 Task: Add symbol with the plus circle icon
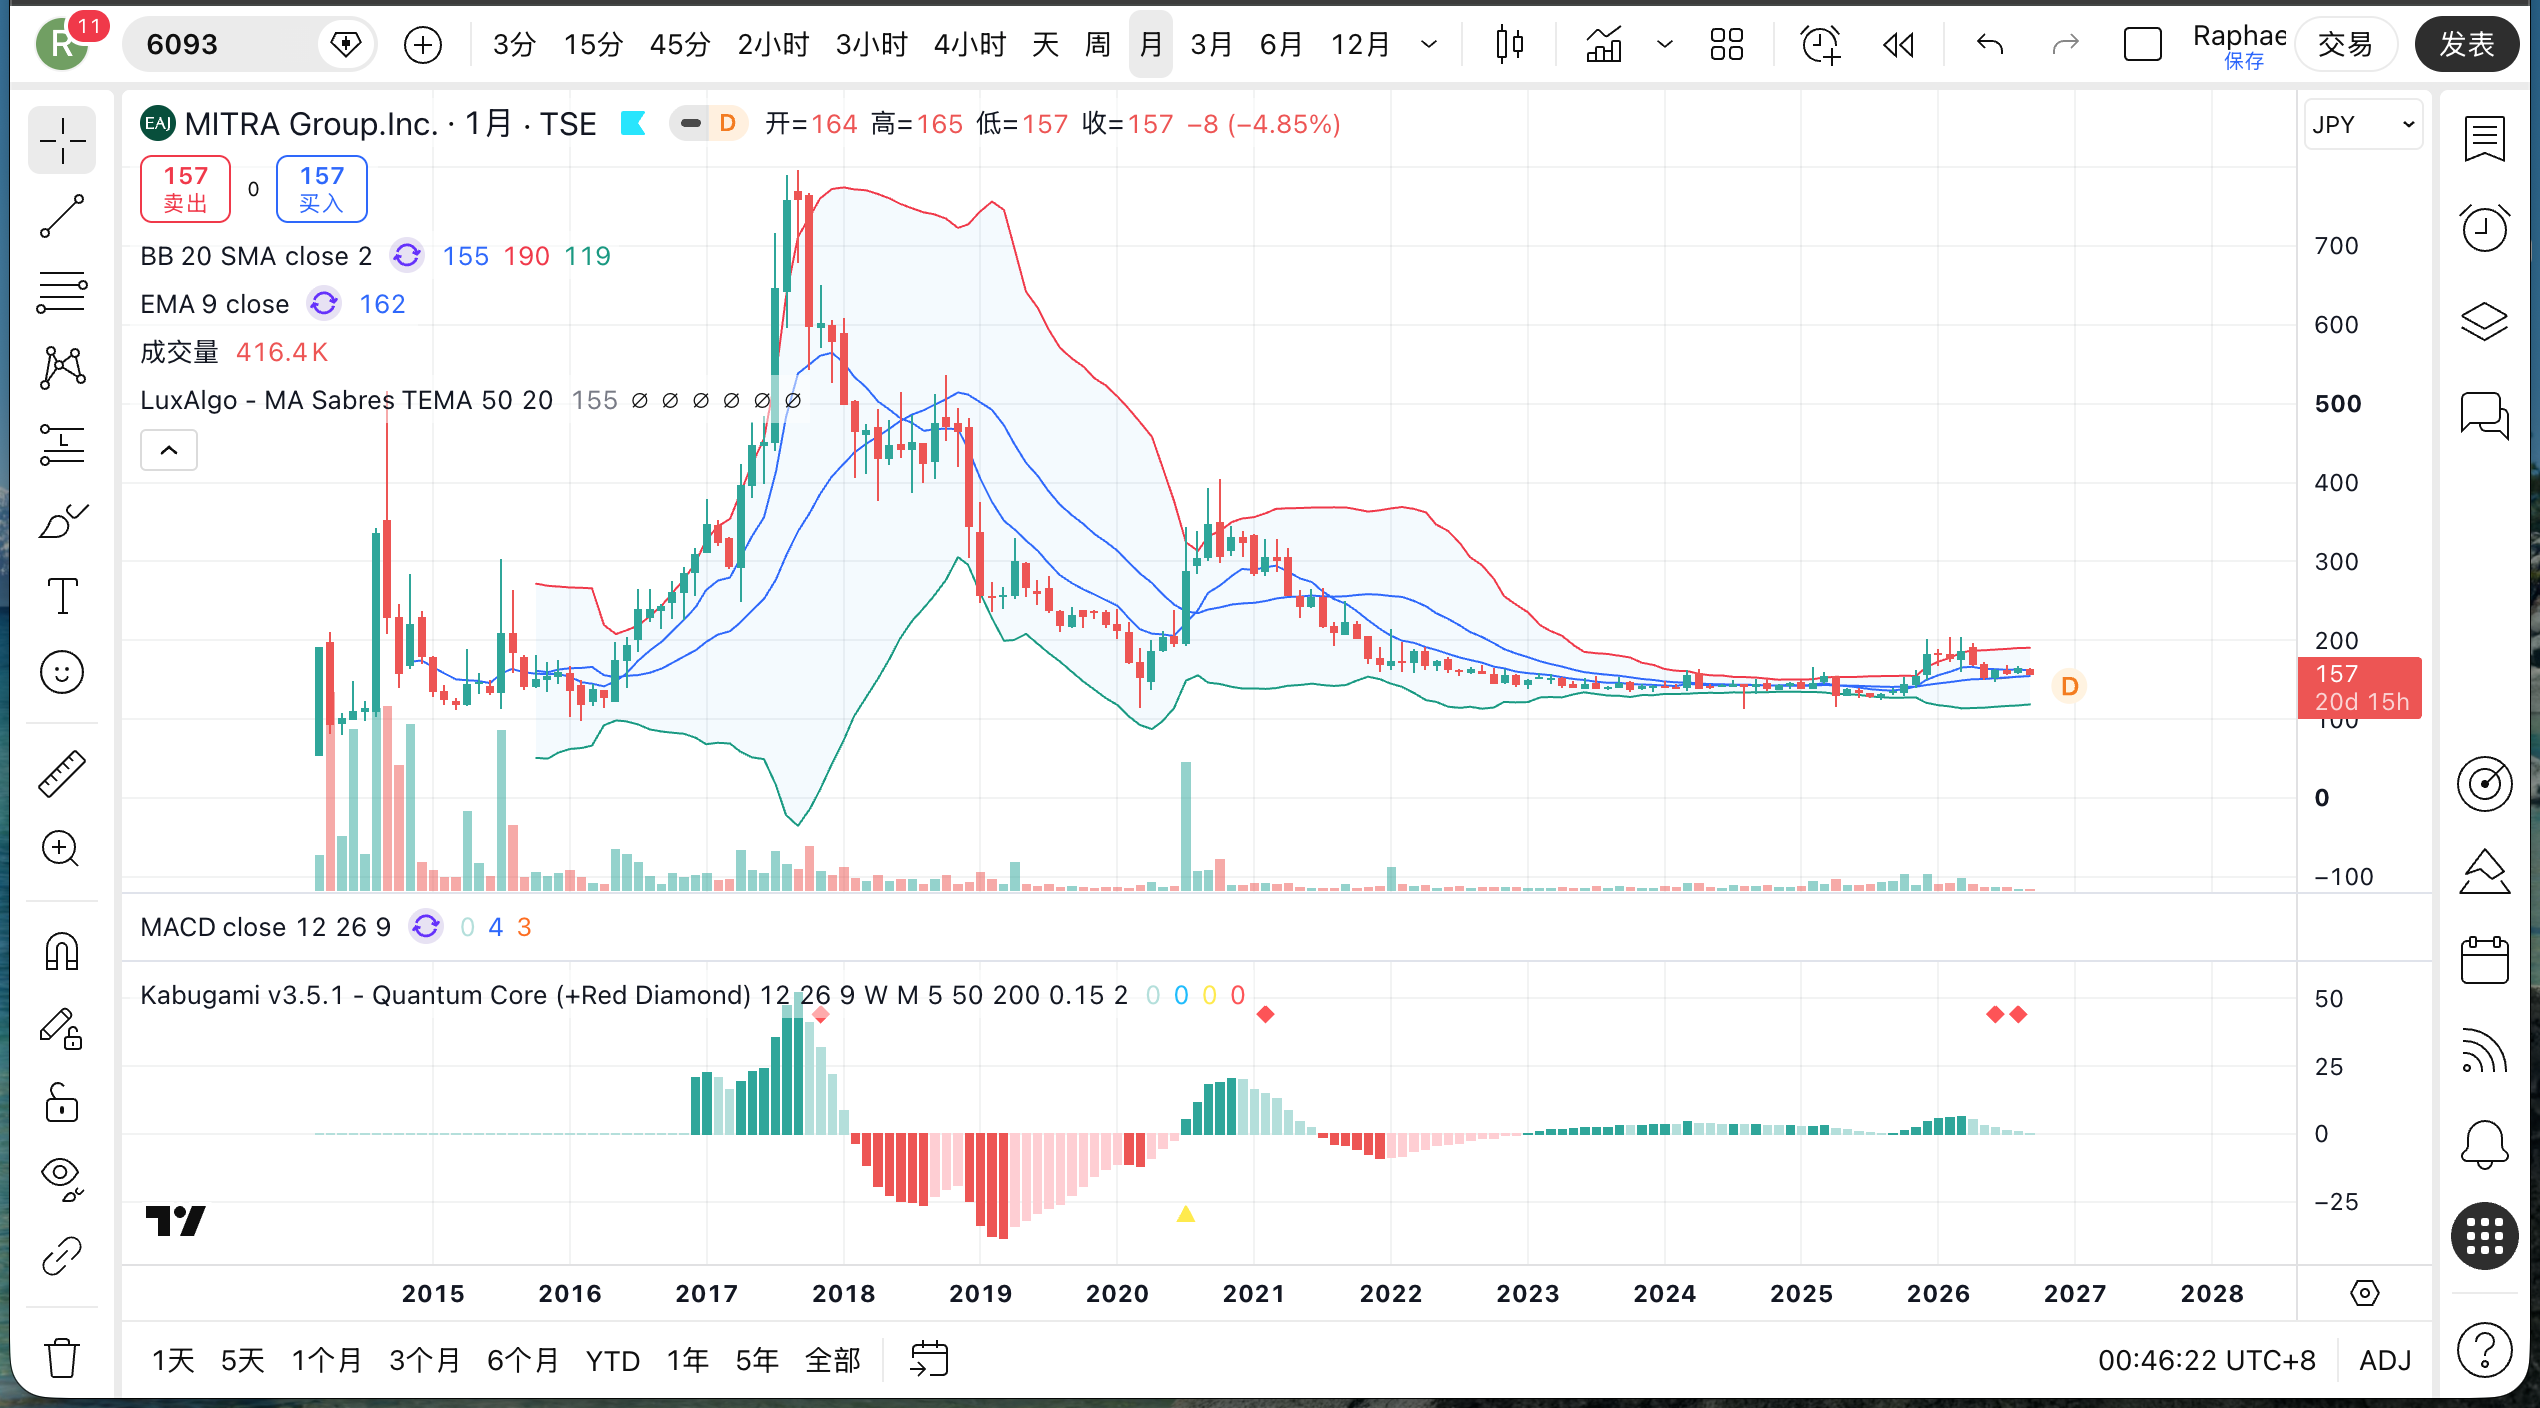(423, 44)
